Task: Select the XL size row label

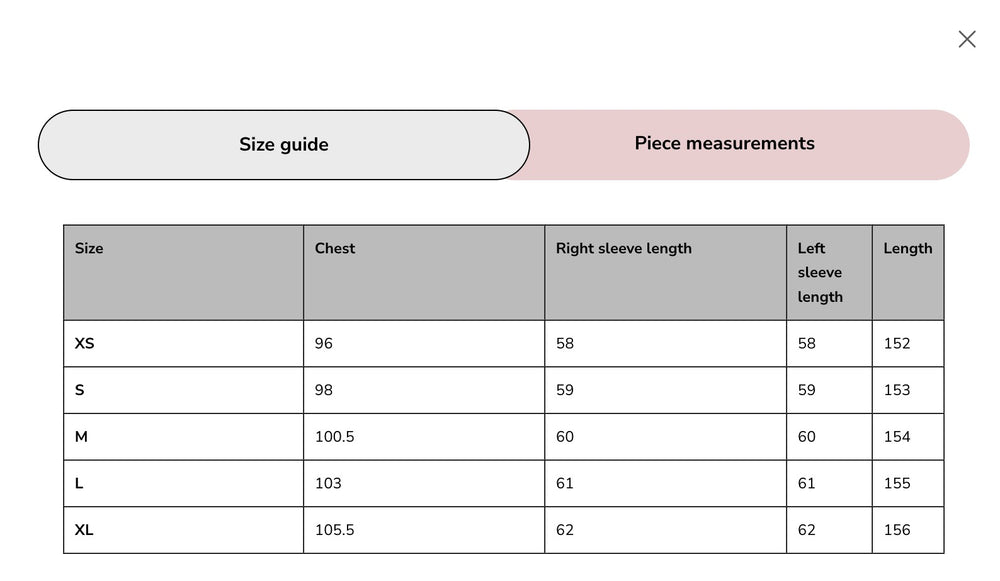Action: (x=85, y=530)
